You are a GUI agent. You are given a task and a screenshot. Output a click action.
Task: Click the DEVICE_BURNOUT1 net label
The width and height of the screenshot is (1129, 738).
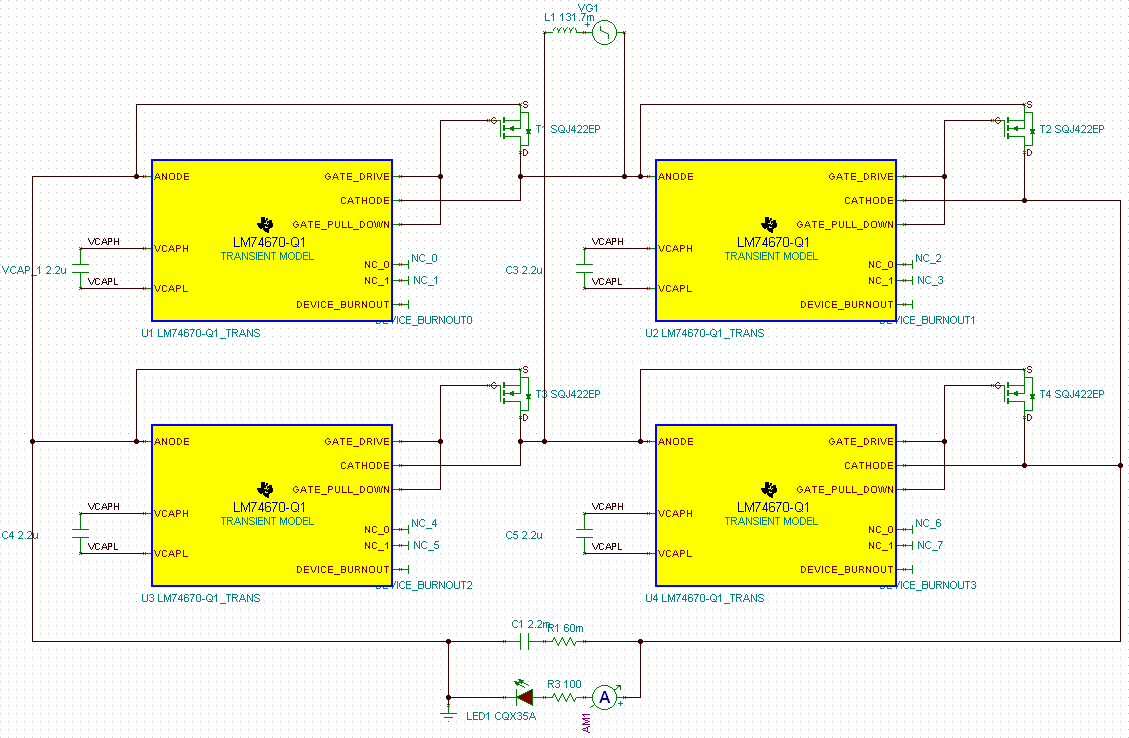point(927,320)
